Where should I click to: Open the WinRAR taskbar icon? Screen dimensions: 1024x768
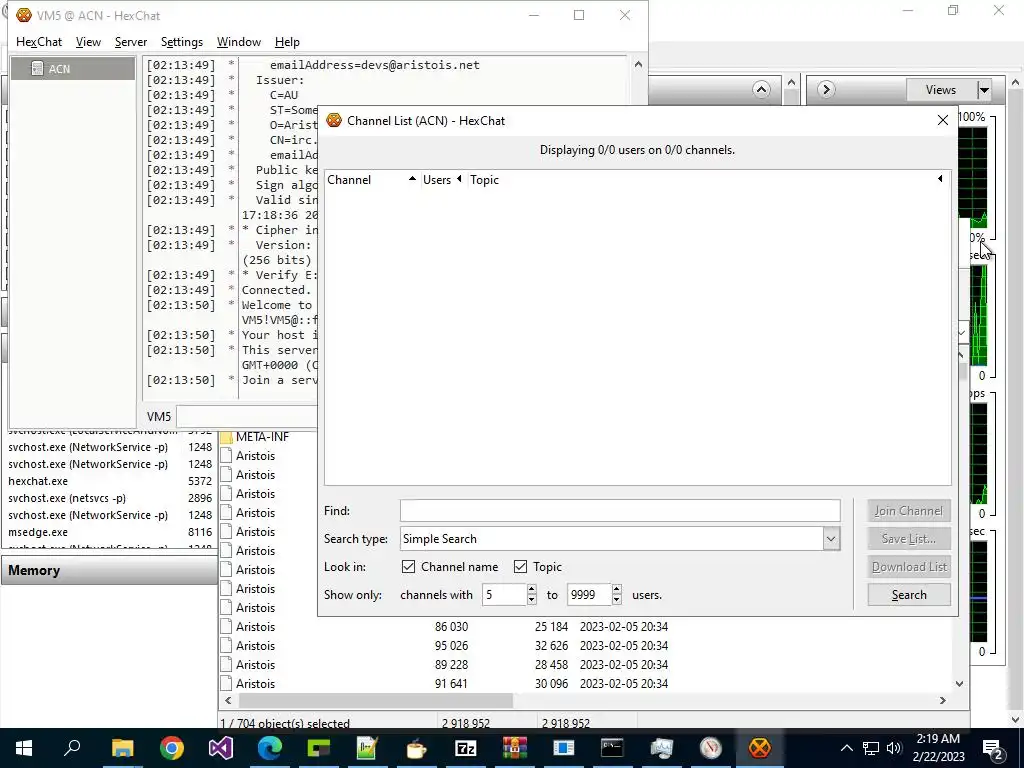[x=515, y=748]
